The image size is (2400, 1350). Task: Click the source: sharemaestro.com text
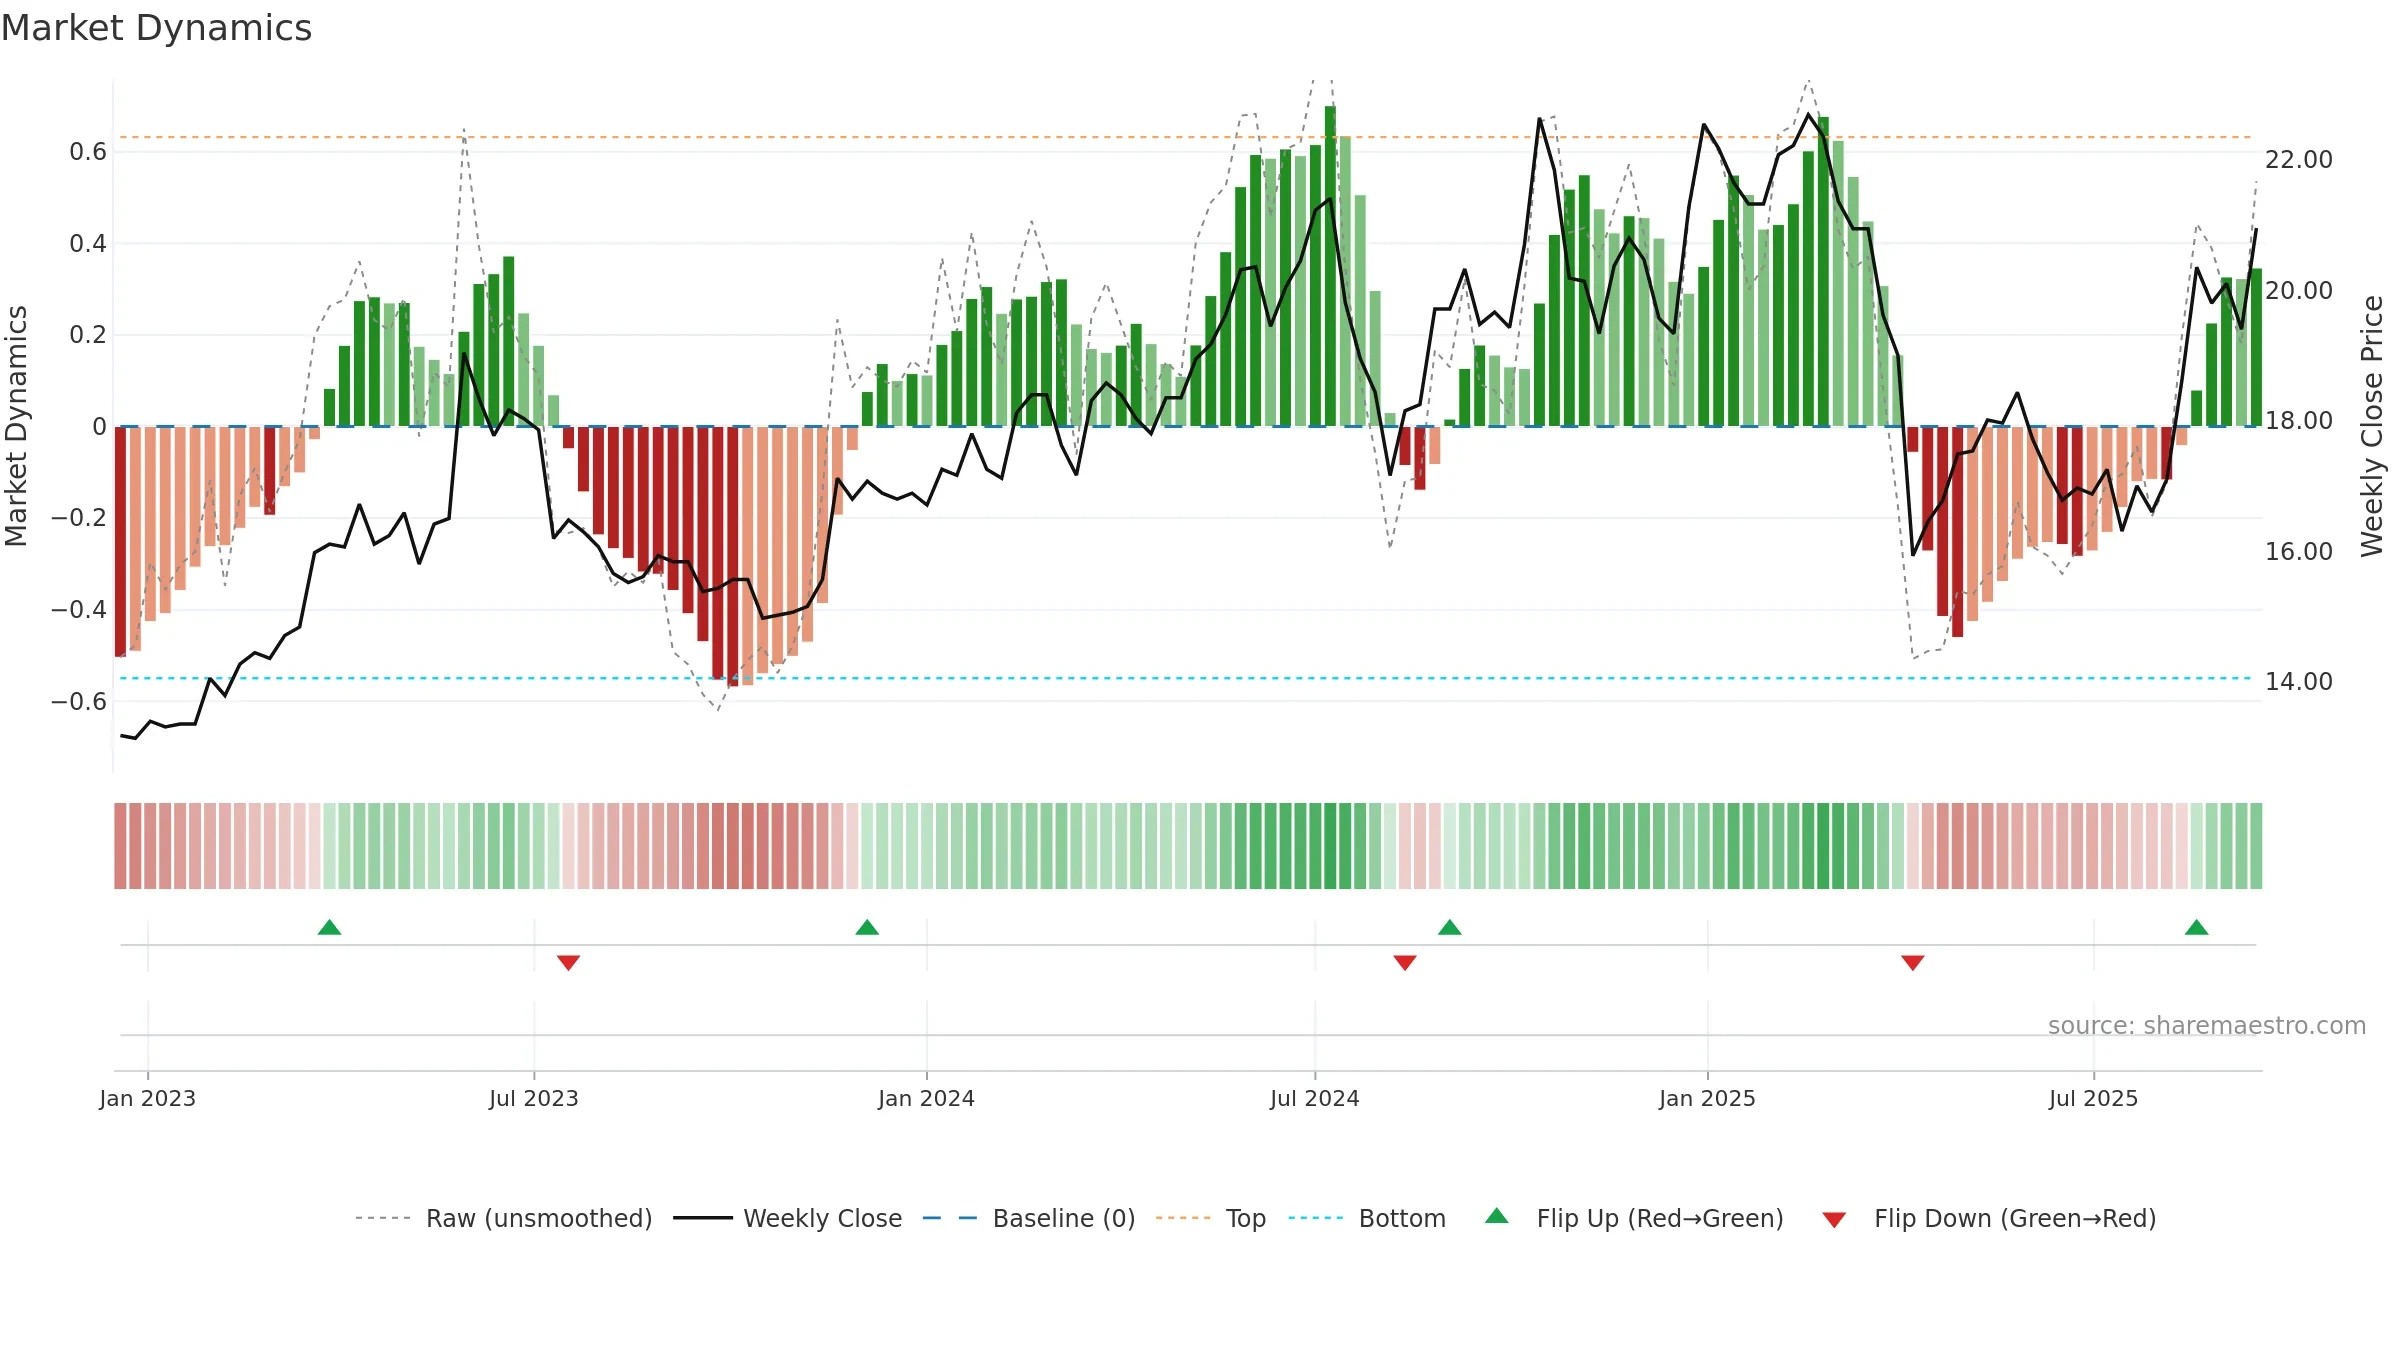click(2207, 1025)
